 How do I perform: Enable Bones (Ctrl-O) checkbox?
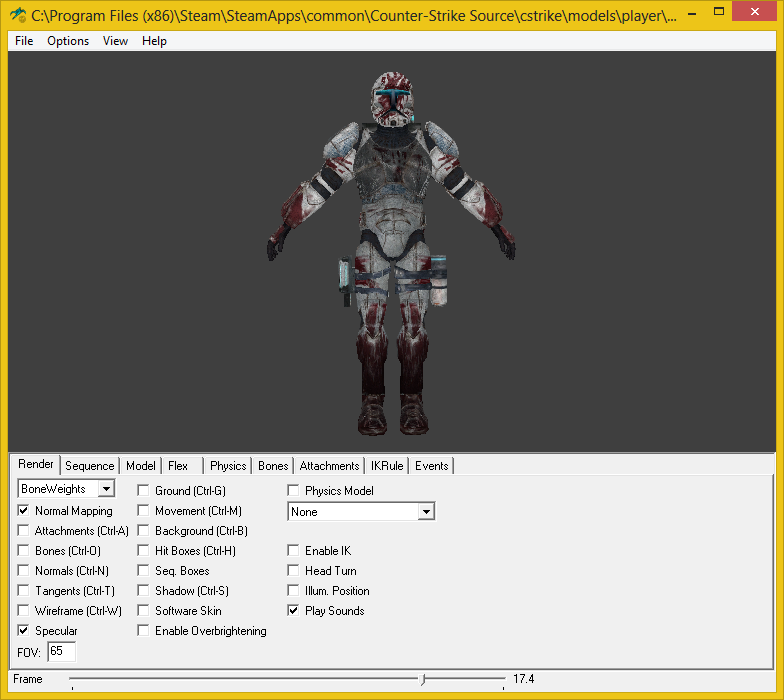click(23, 550)
